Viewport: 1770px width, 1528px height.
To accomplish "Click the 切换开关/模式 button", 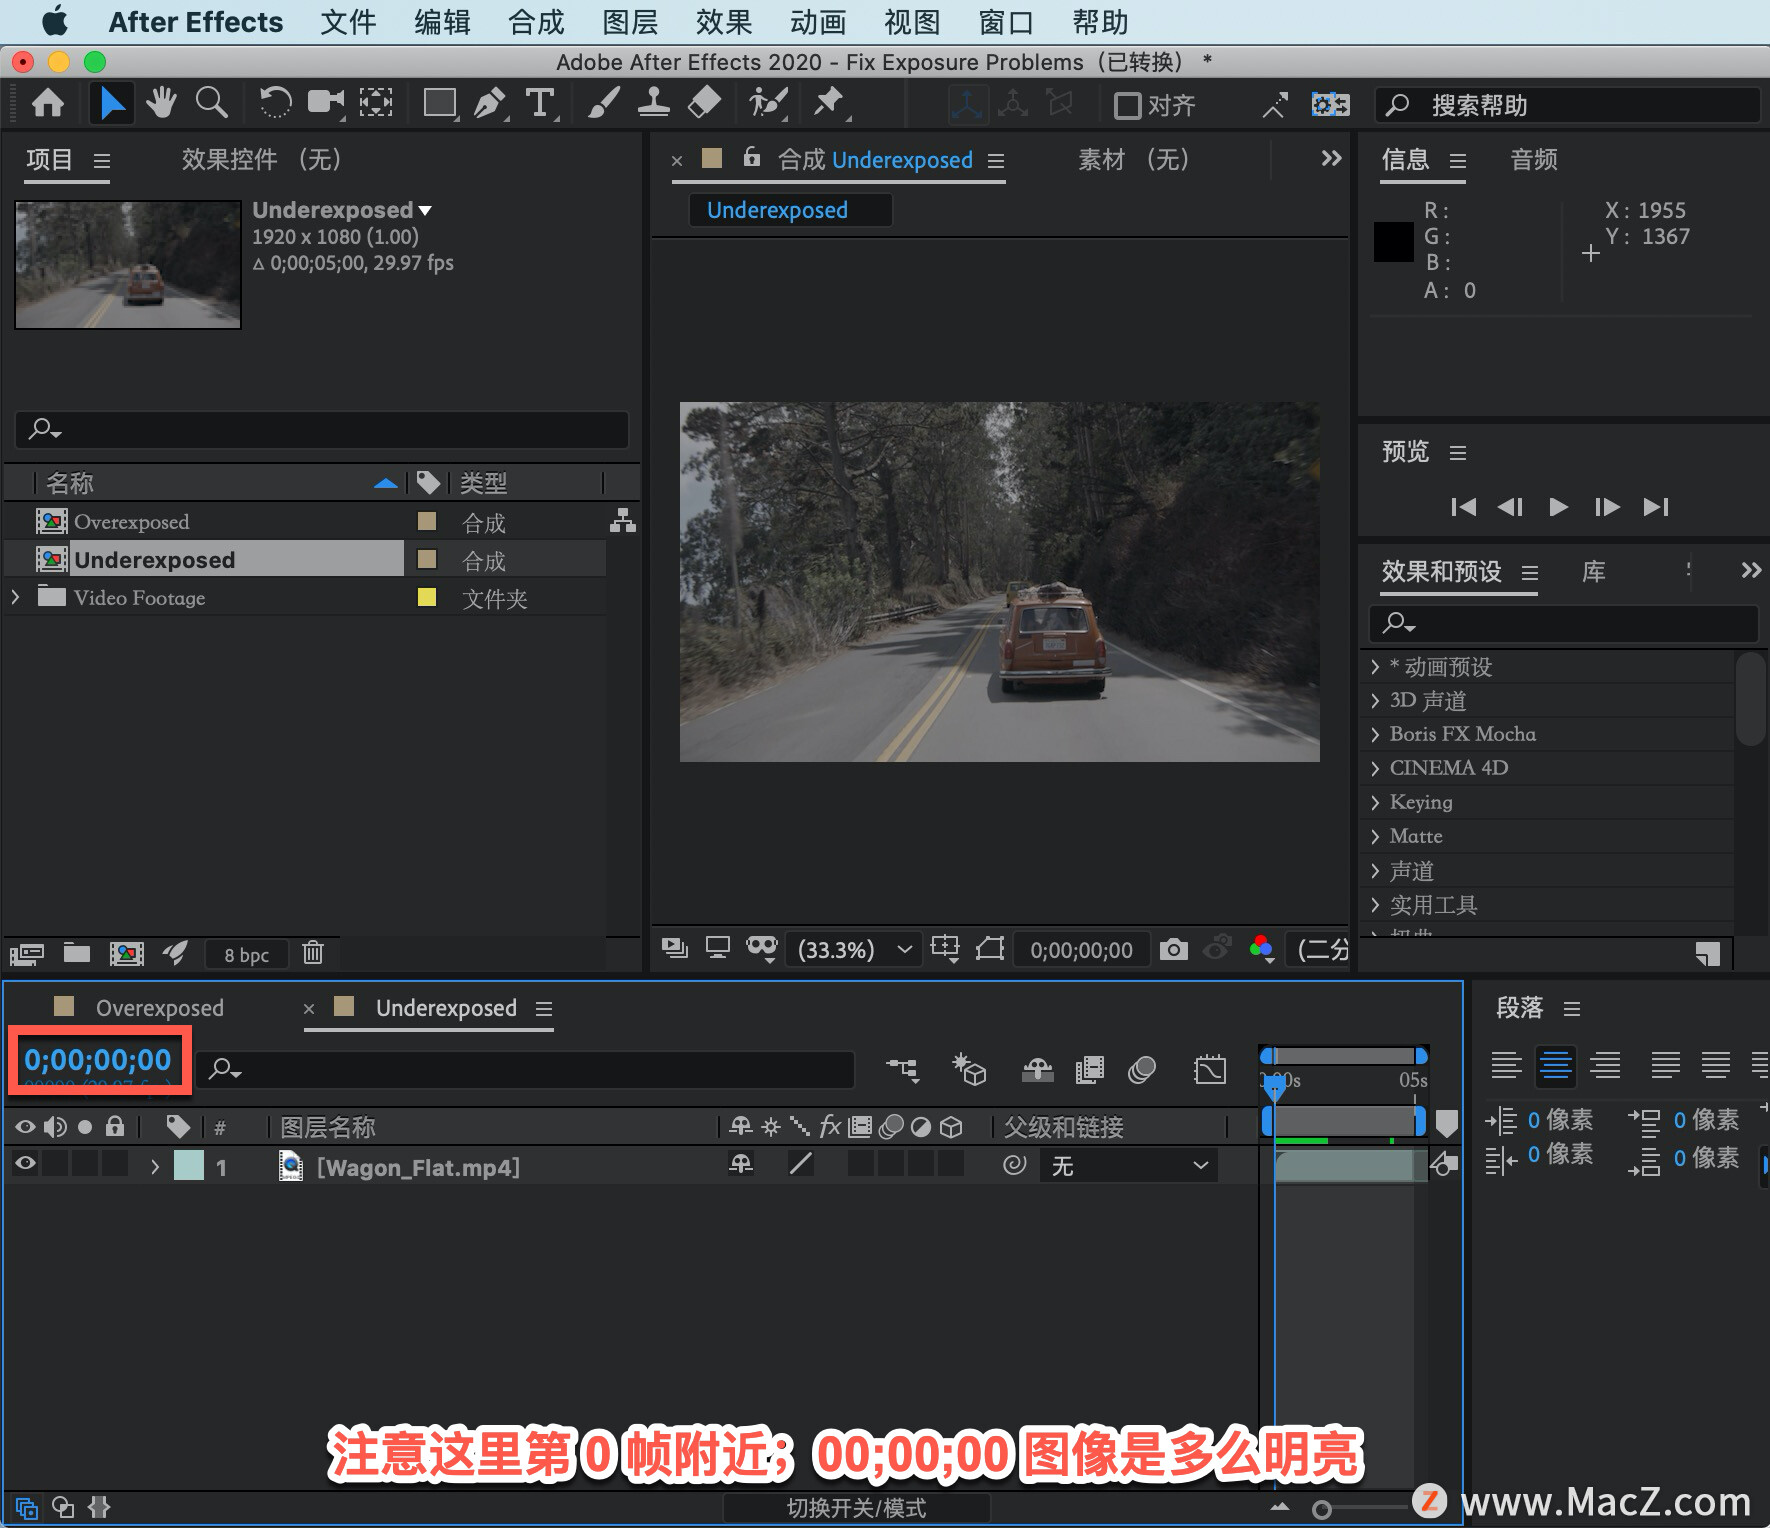I will tap(856, 1508).
